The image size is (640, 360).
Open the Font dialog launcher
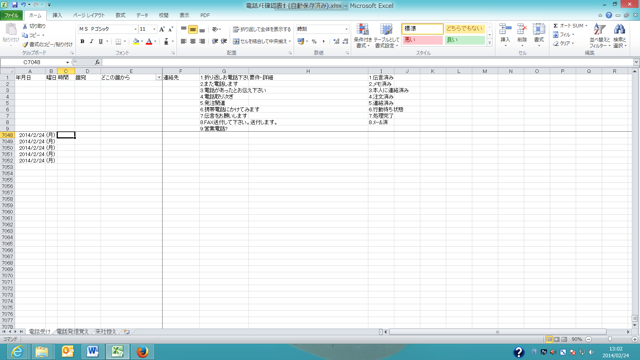coord(173,53)
